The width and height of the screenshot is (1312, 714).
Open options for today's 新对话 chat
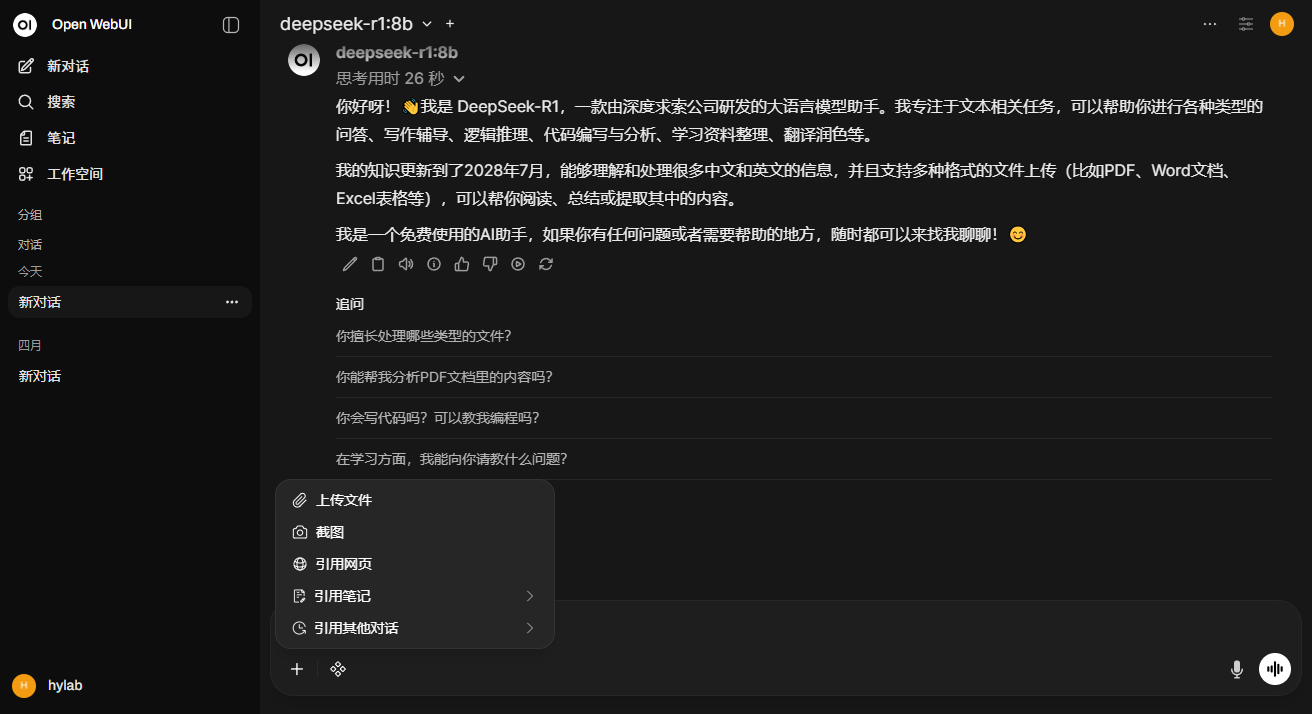coord(232,301)
